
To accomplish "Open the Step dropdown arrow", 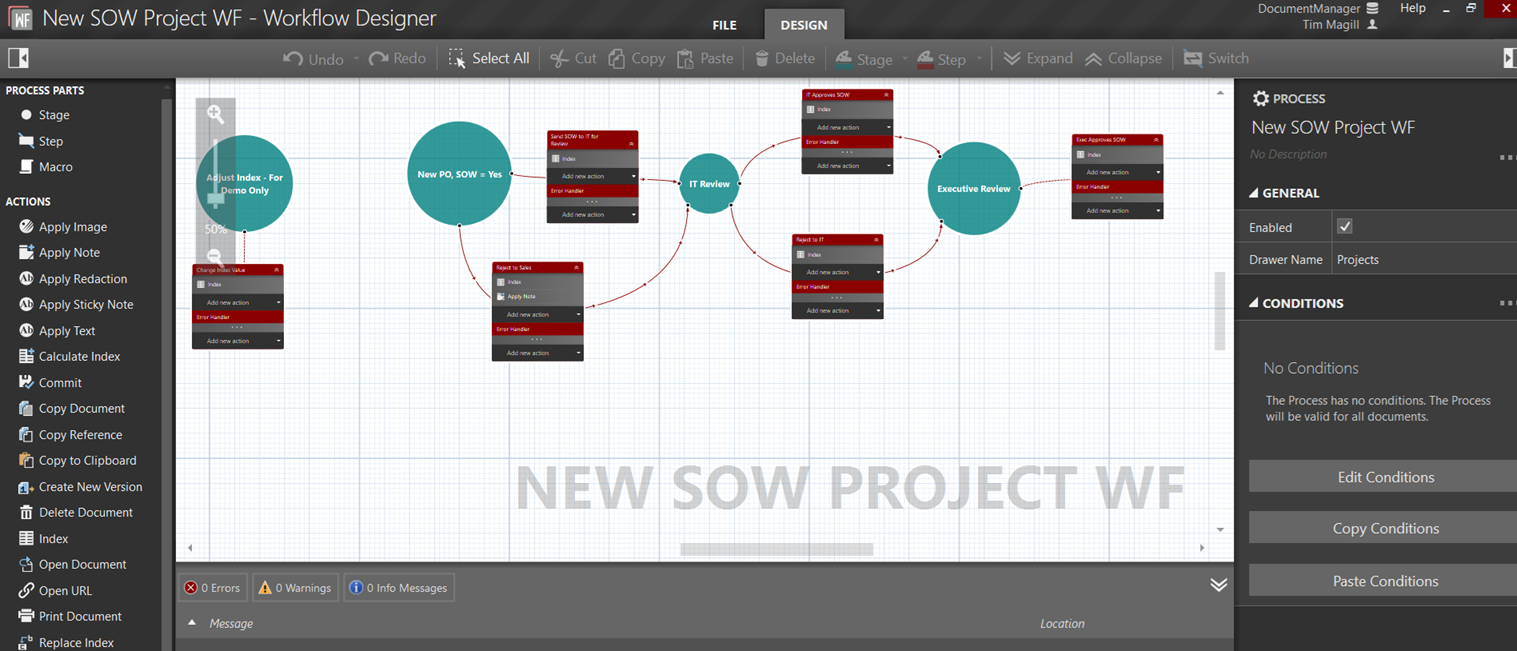I will 979,58.
